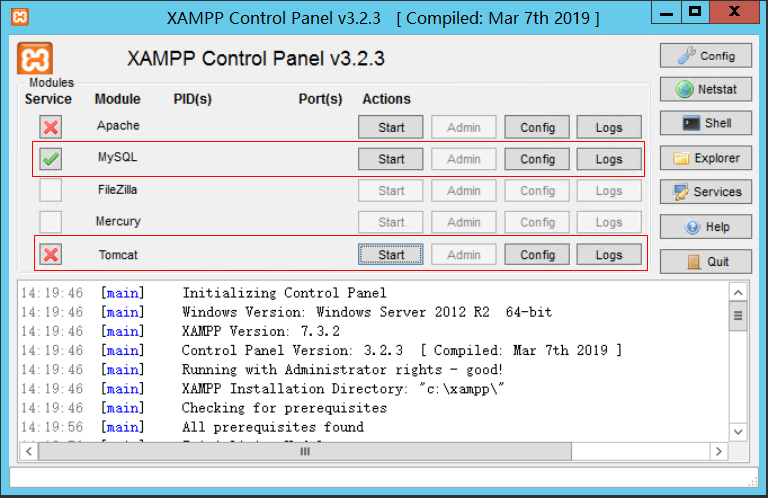Start the Tomcat module
Image resolution: width=768 pixels, height=498 pixels.
point(390,255)
